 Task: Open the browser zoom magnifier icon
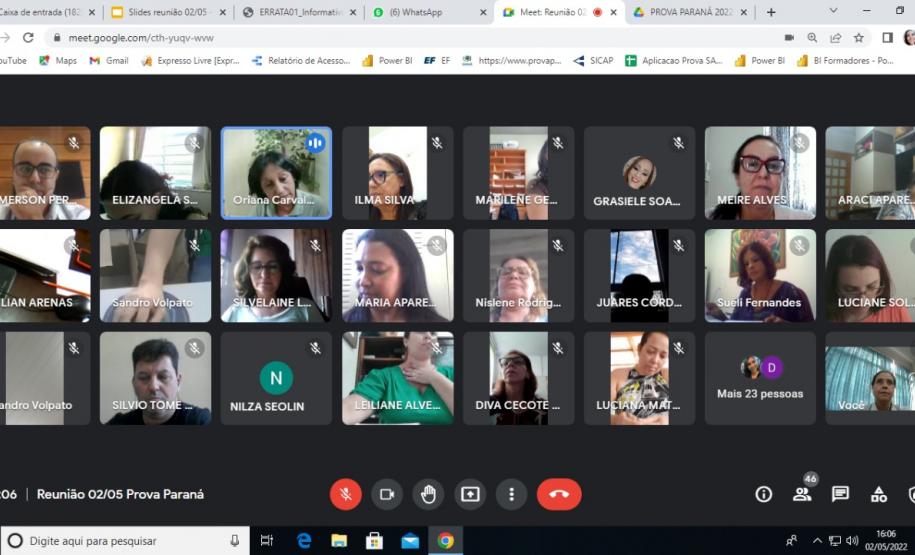tap(812, 37)
